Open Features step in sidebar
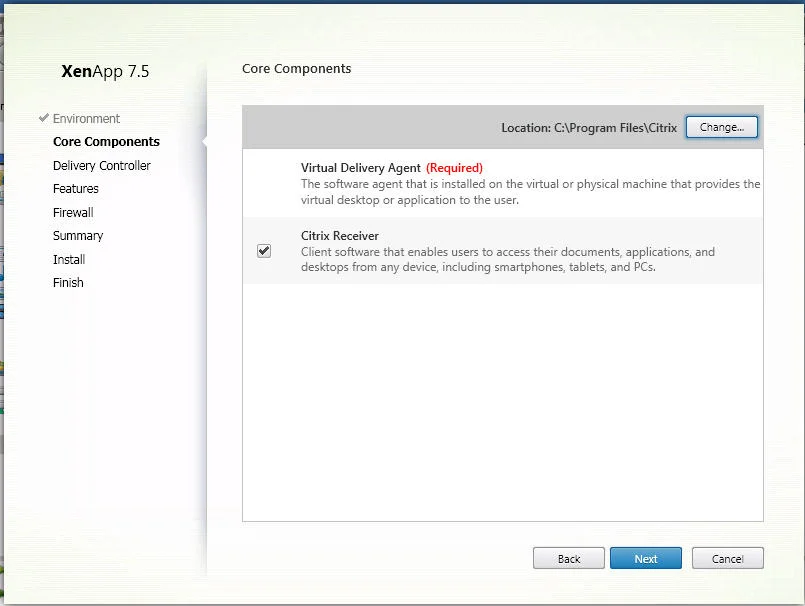Screen dimensions: 805x606 tap(75, 188)
